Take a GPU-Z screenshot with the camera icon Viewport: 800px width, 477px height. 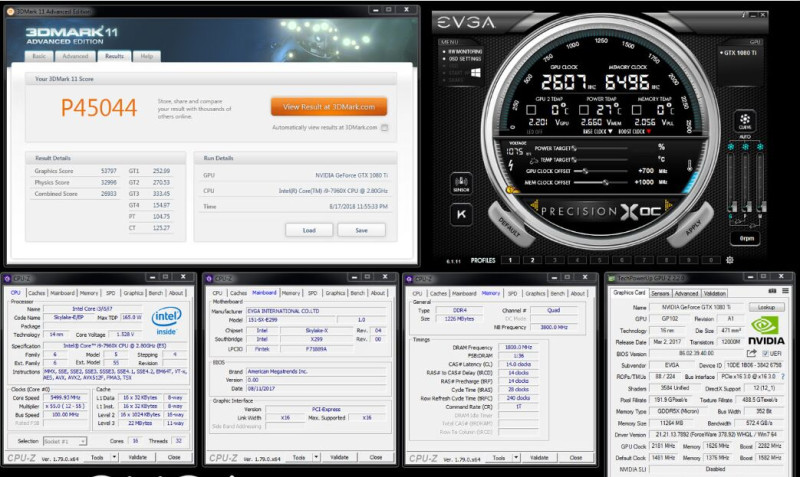pyautogui.click(x=772, y=291)
